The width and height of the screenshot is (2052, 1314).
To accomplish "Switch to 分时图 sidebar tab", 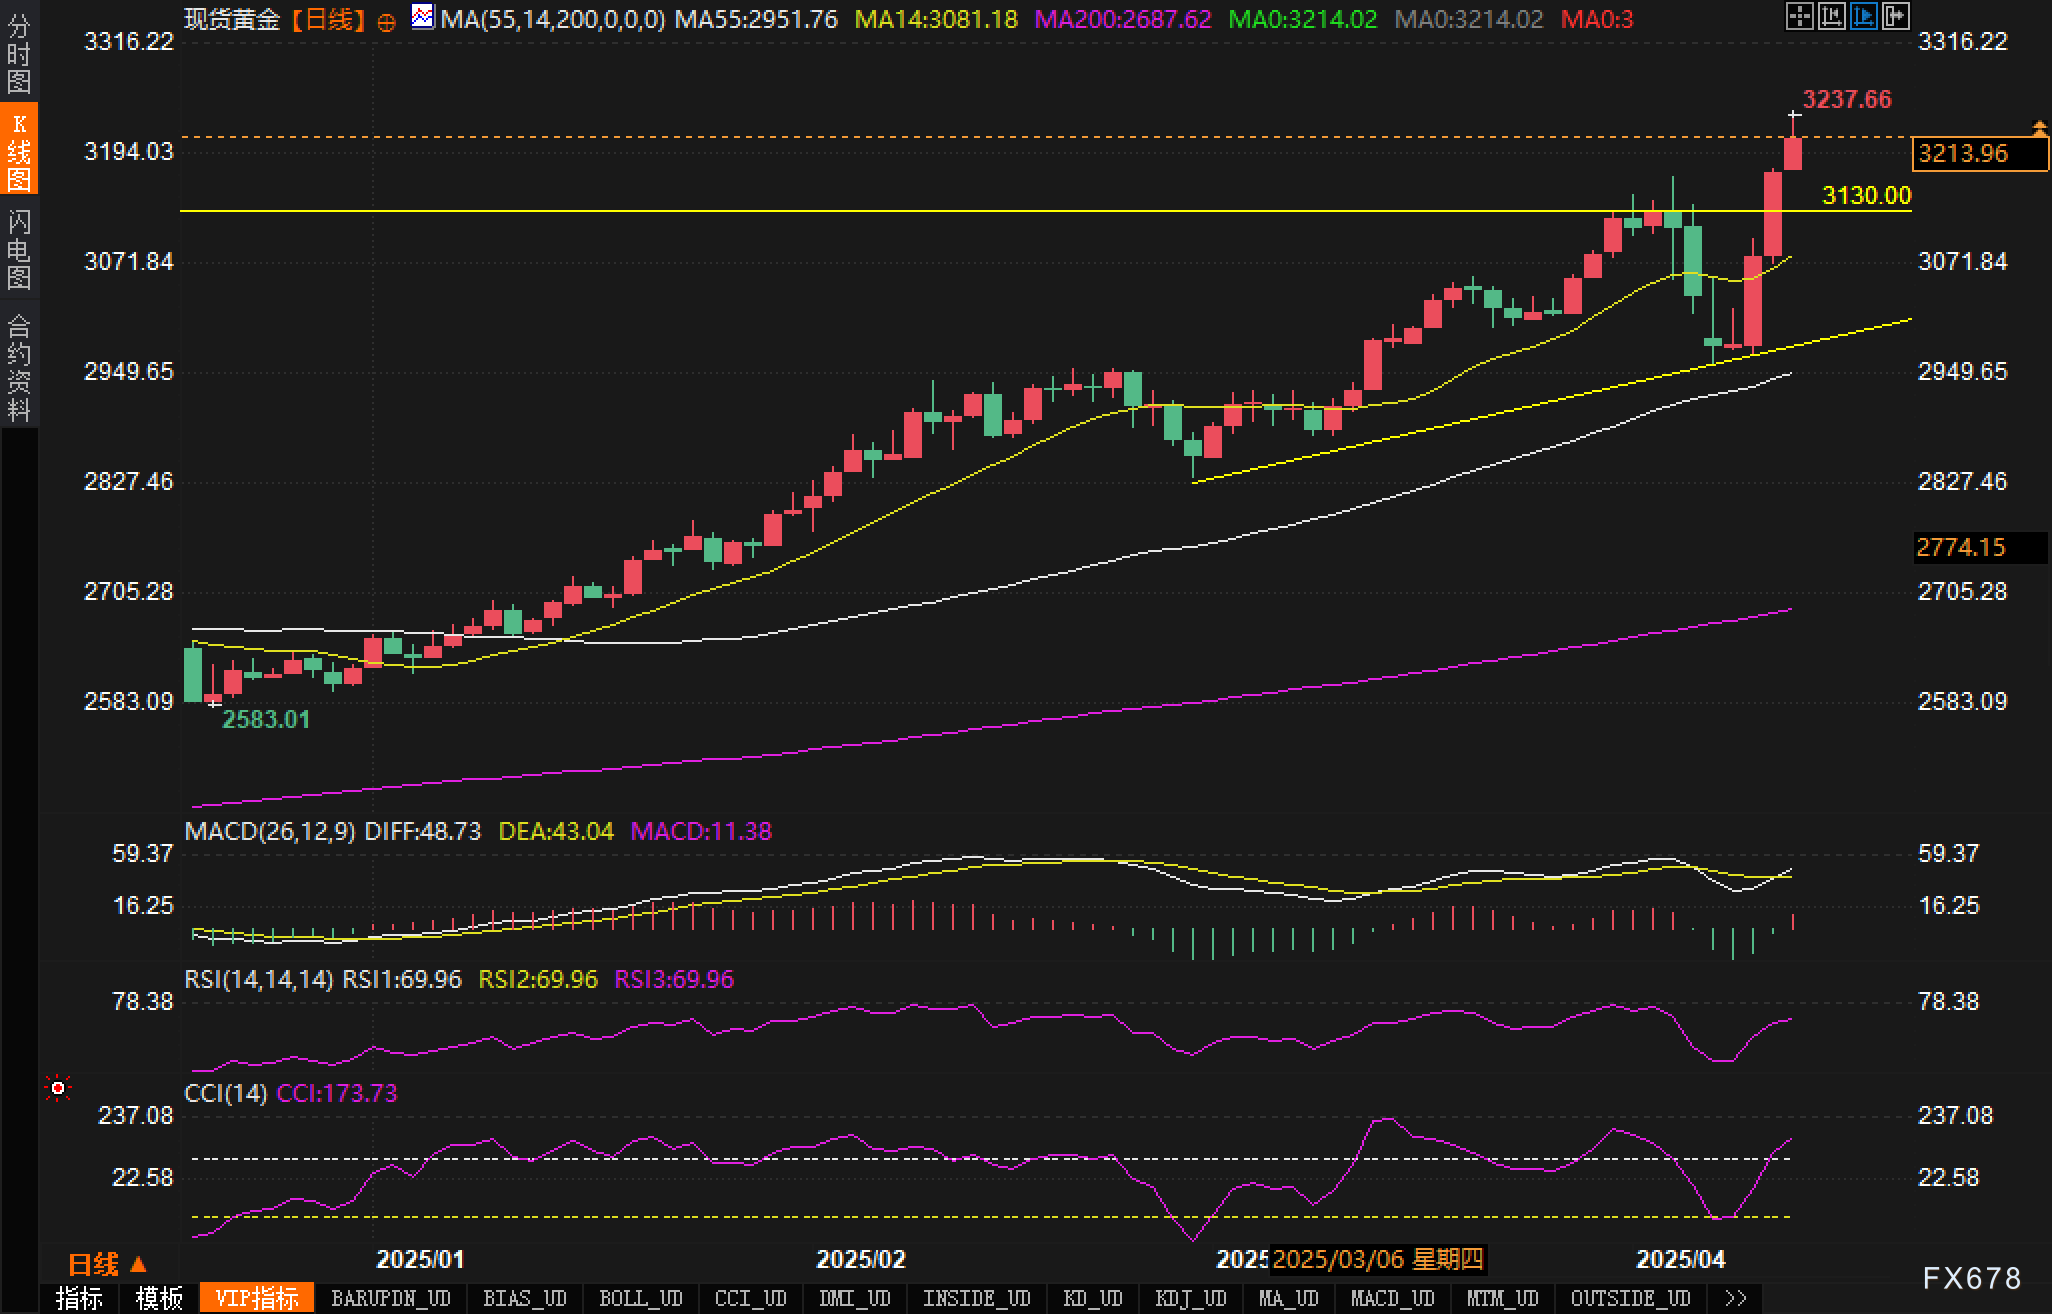I will [18, 53].
